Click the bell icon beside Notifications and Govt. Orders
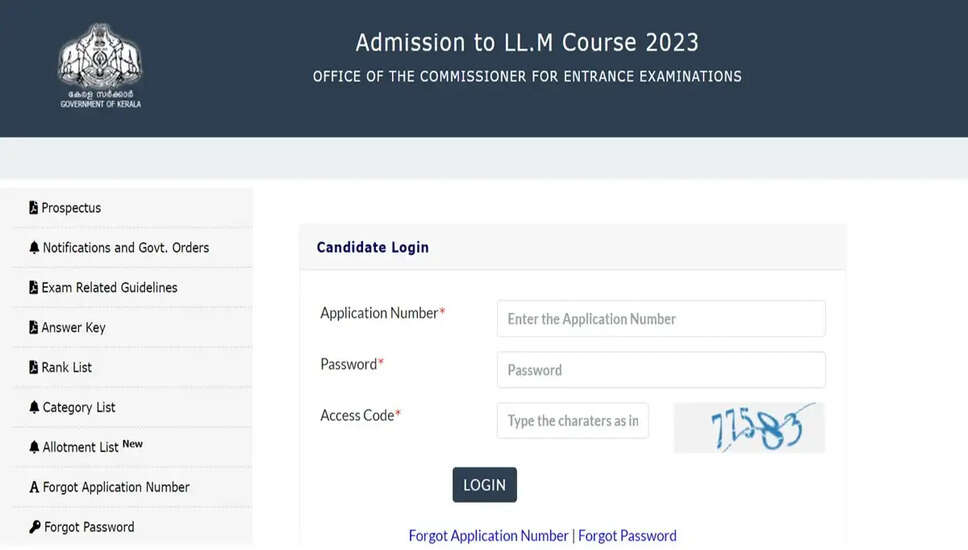 34,248
